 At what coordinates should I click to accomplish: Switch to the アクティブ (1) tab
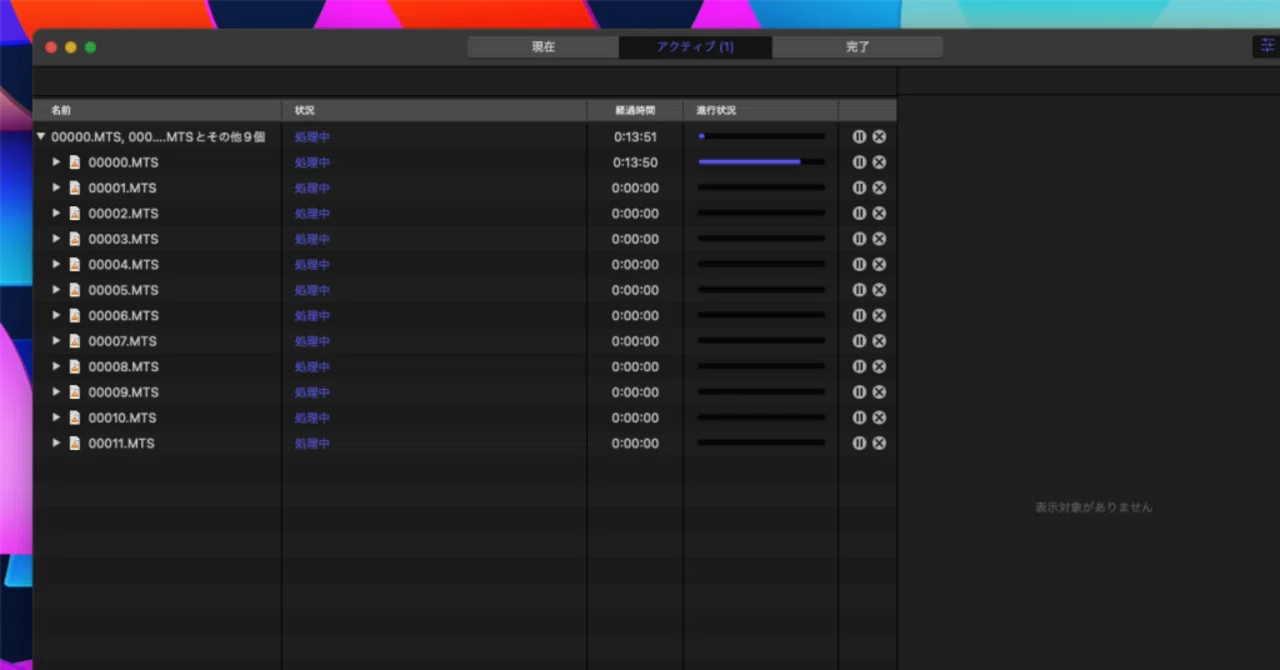[695, 47]
